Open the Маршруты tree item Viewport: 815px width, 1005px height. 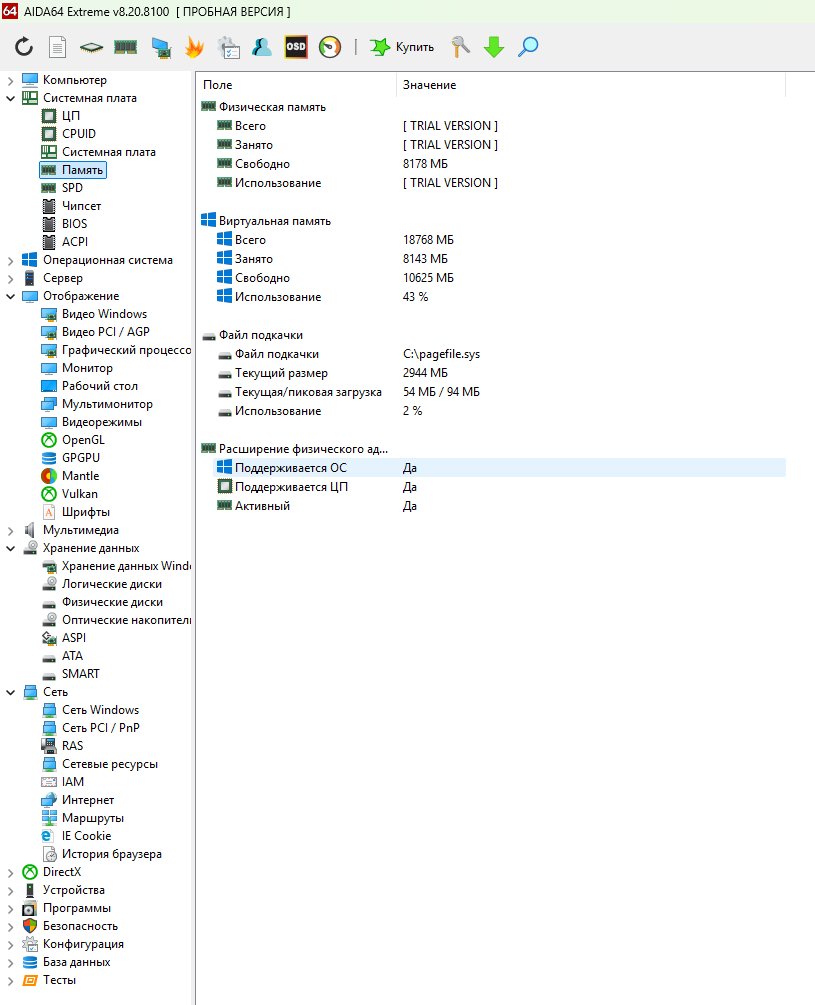click(x=92, y=818)
